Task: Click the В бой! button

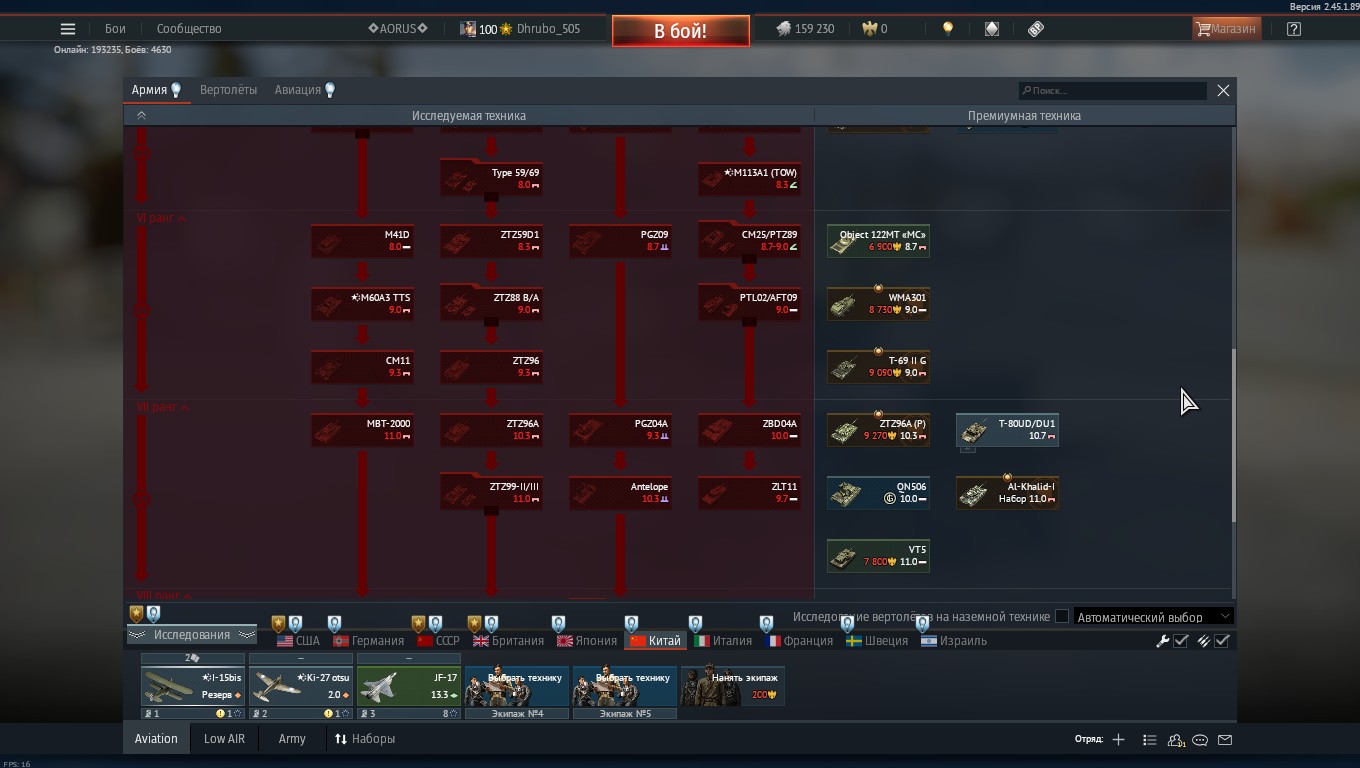Action: tap(681, 31)
